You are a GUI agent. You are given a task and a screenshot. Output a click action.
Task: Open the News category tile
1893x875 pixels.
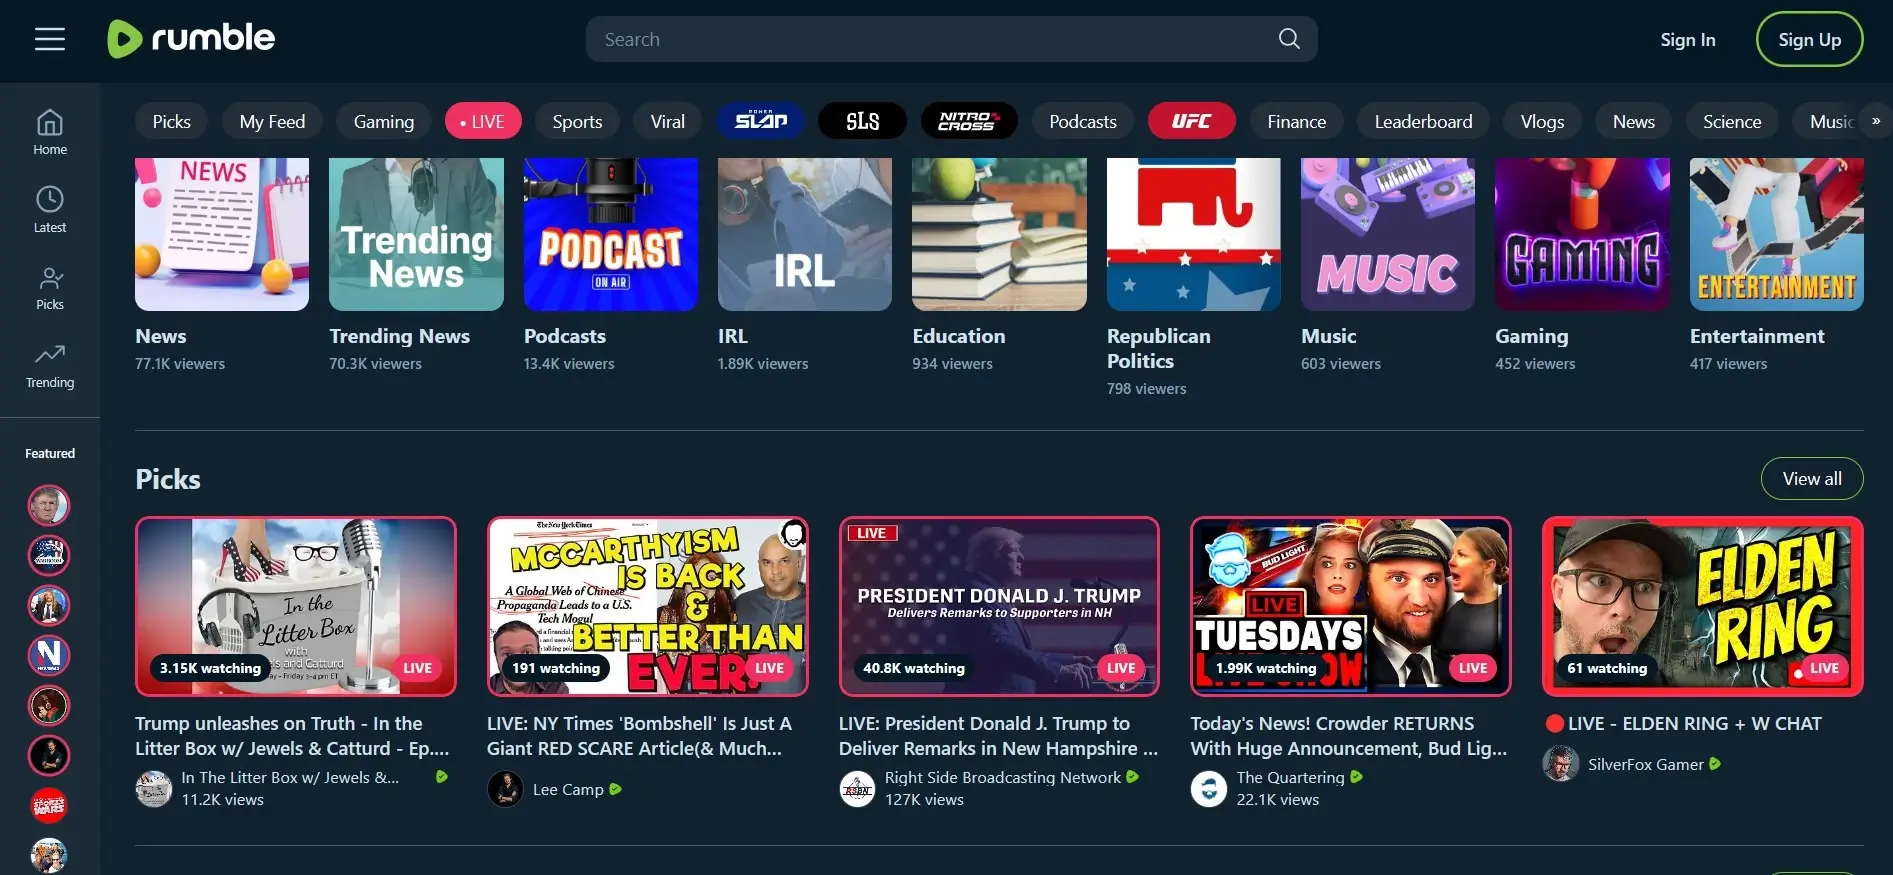click(x=222, y=234)
